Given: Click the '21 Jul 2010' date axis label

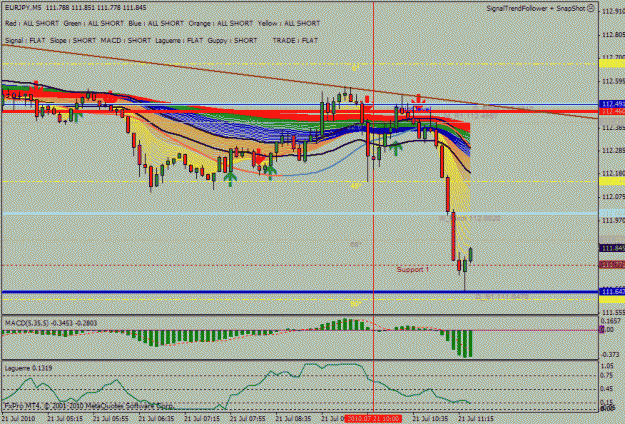Looking at the screenshot, I should coord(18,419).
